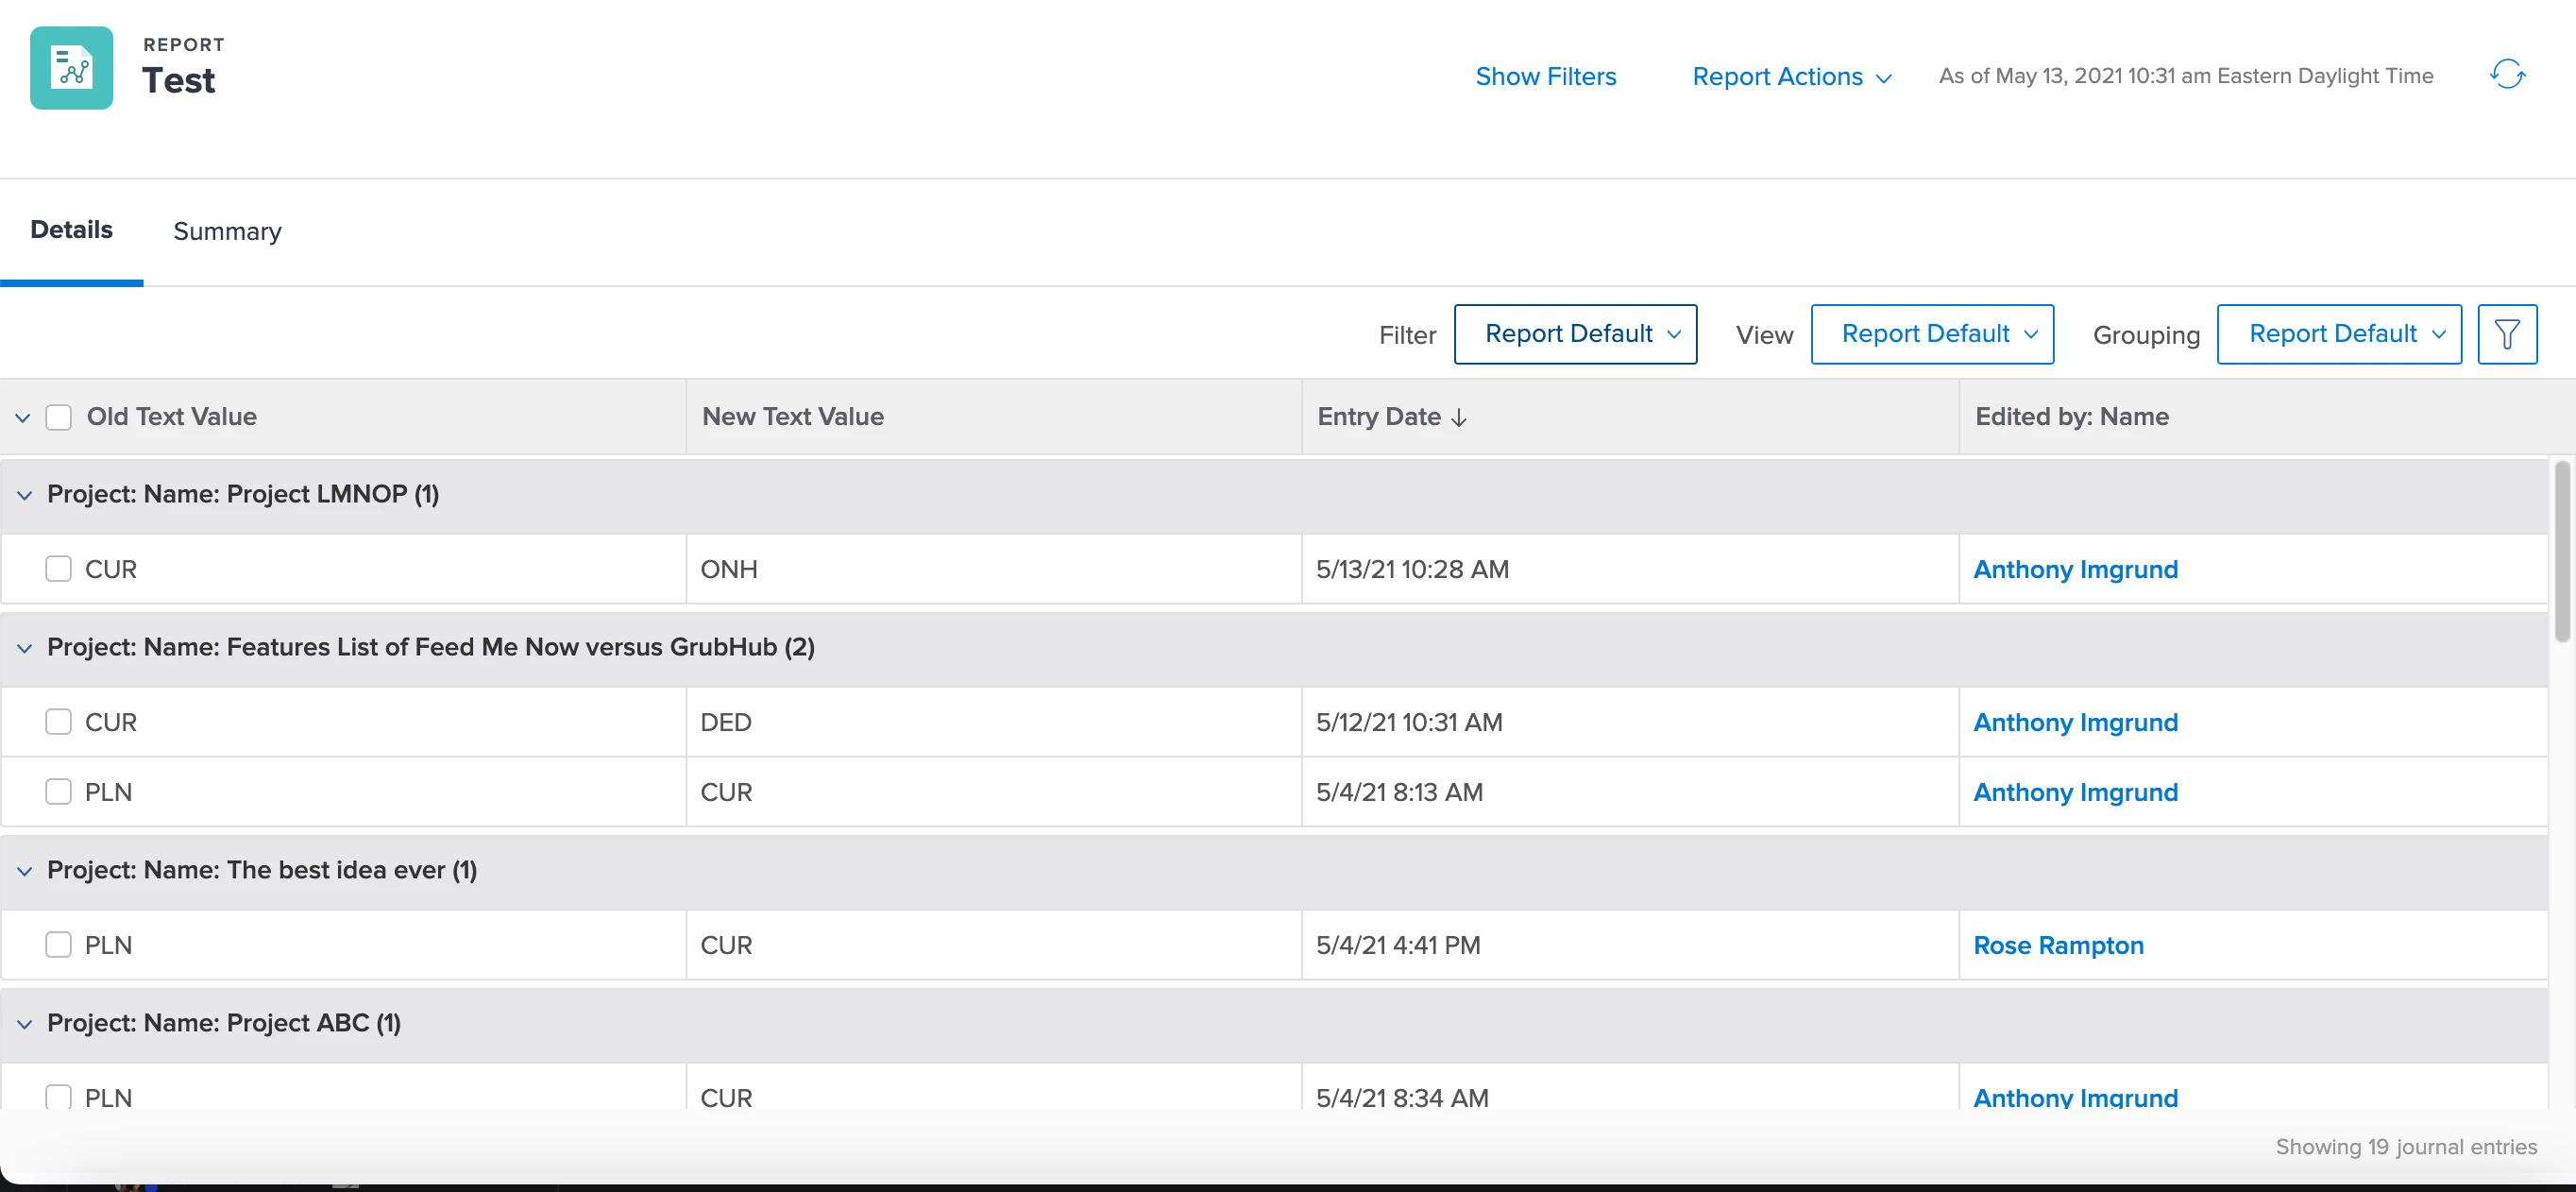Open the quick filter funnel icon
The height and width of the screenshot is (1192, 2576).
pyautogui.click(x=2506, y=334)
